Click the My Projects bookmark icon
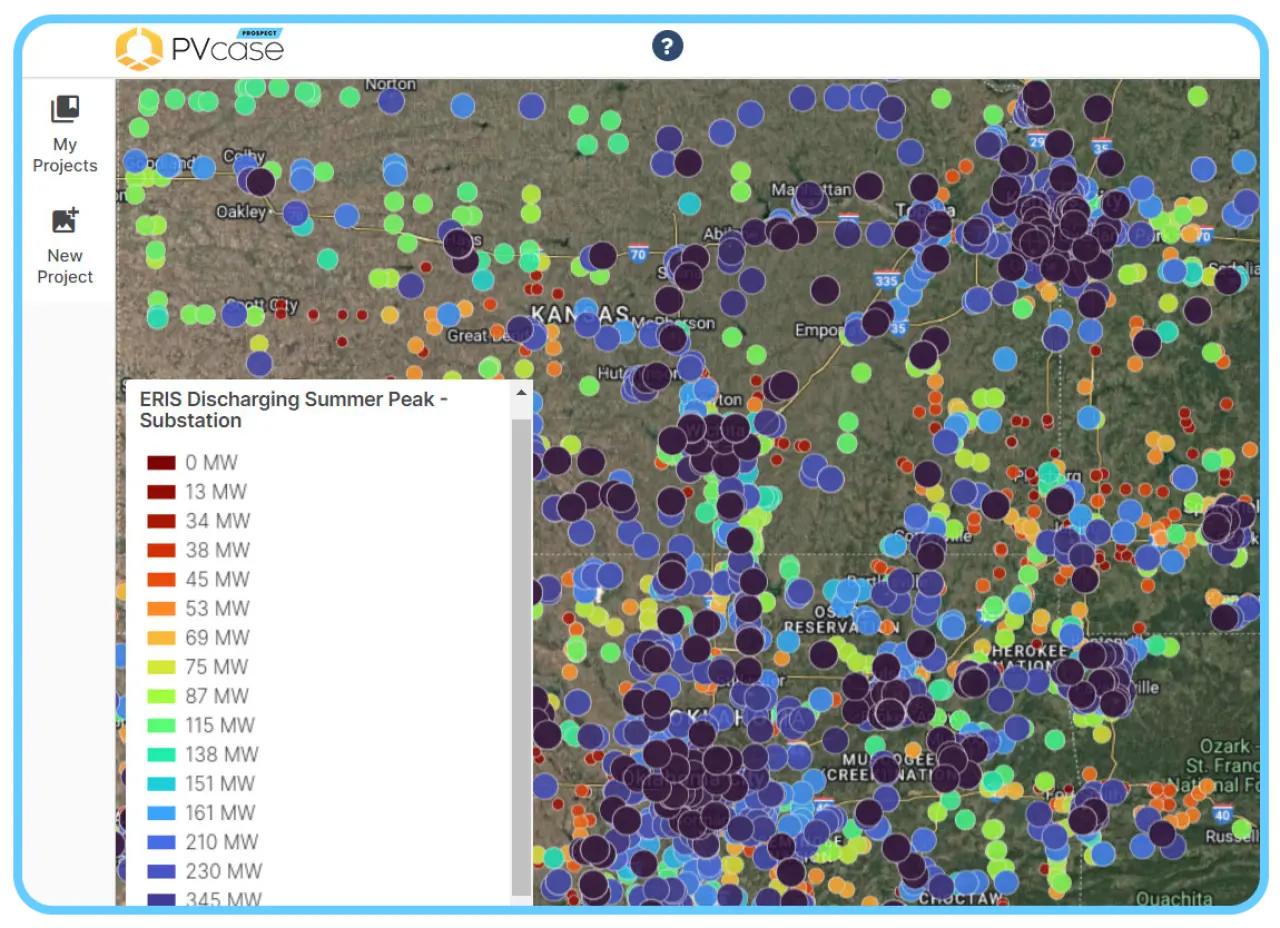 pos(65,109)
